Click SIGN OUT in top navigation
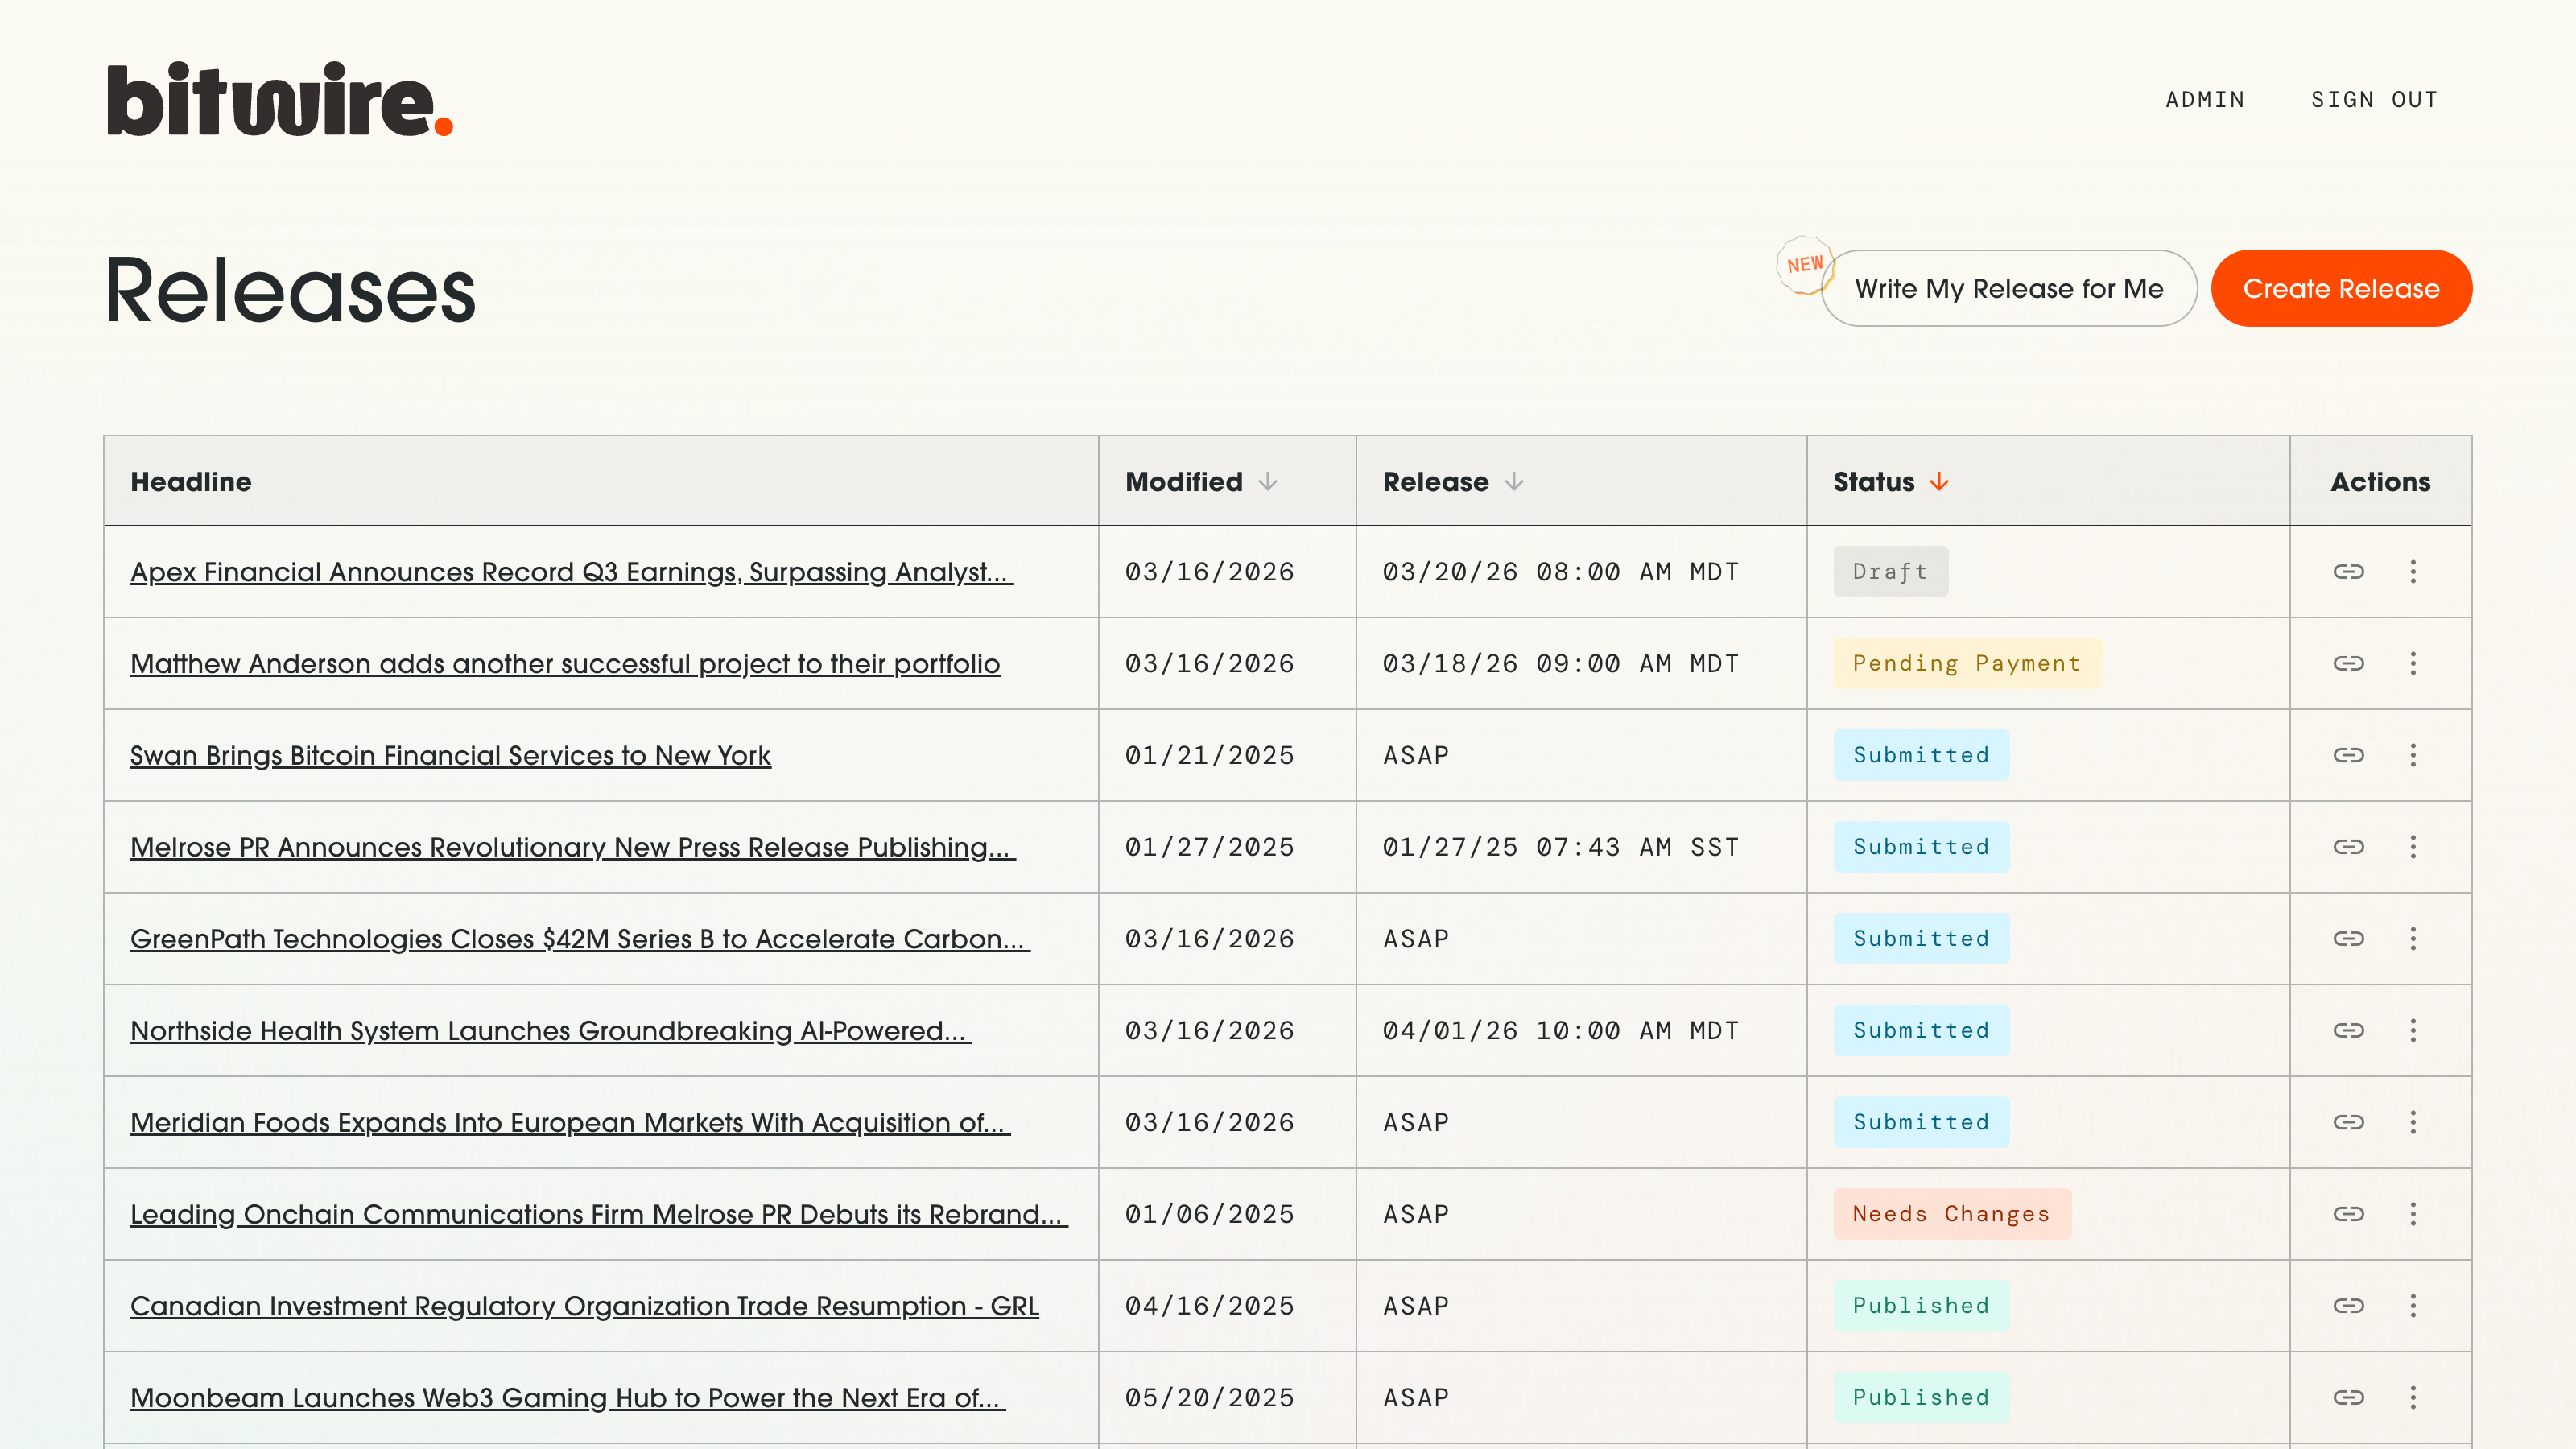The image size is (2576, 1449). [2374, 100]
